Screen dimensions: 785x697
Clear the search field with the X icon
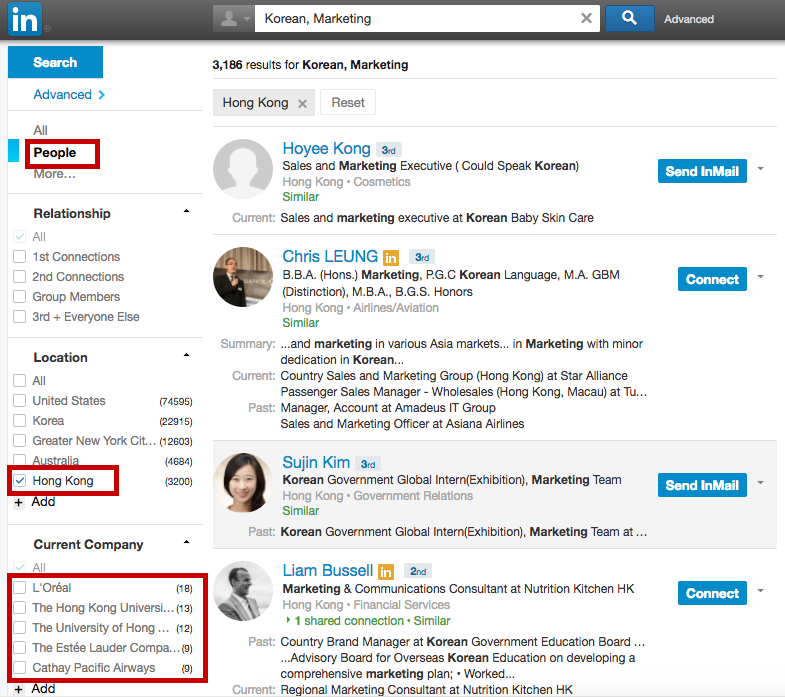pyautogui.click(x=586, y=19)
